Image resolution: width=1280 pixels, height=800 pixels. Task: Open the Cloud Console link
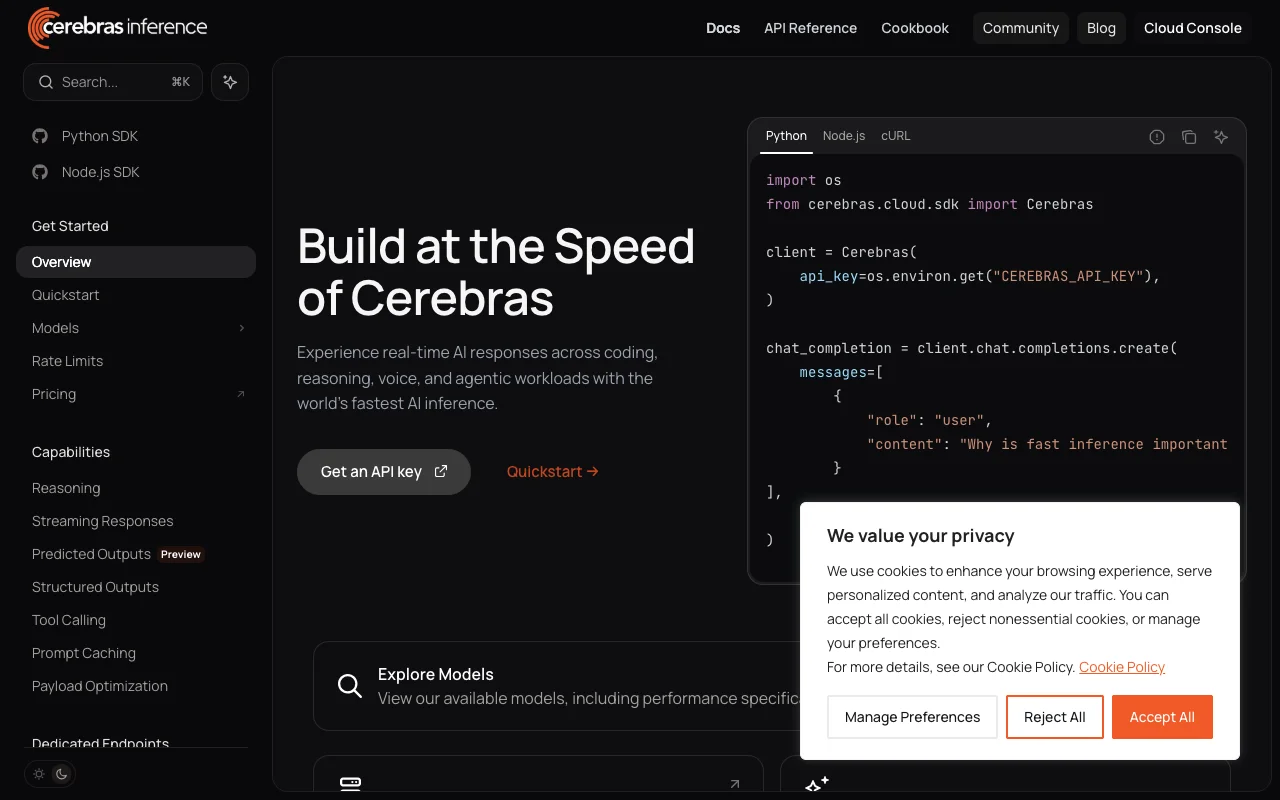[x=1193, y=28]
